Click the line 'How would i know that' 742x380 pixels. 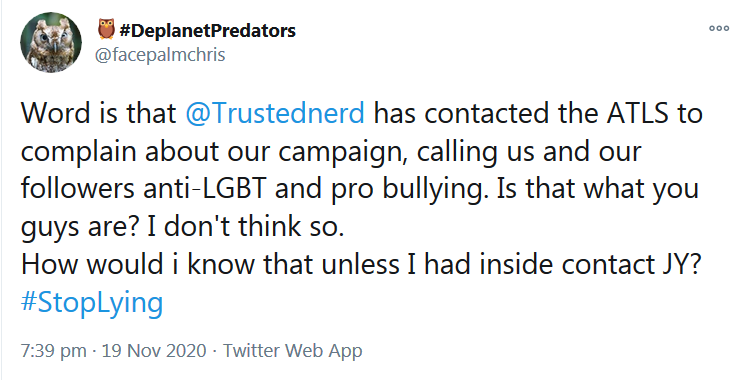pyautogui.click(x=360, y=264)
